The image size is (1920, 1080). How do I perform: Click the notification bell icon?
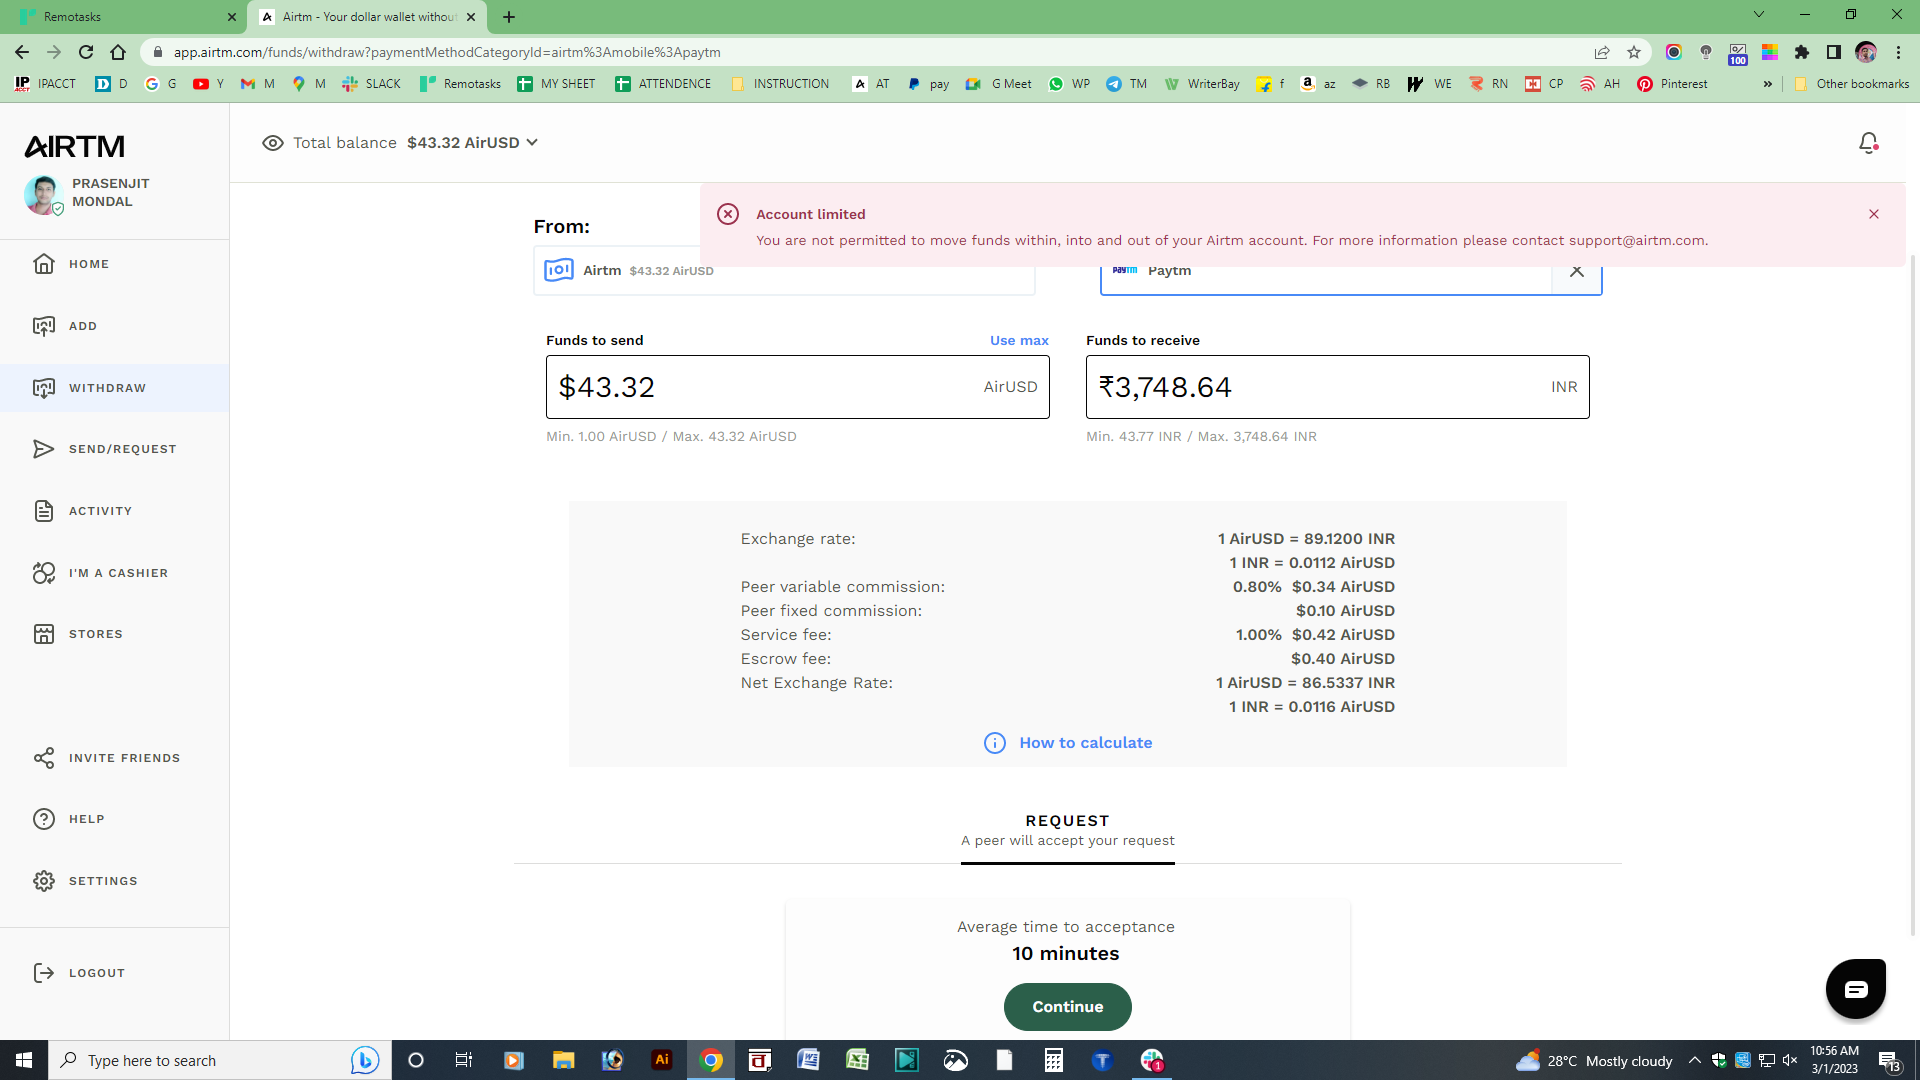1868,143
